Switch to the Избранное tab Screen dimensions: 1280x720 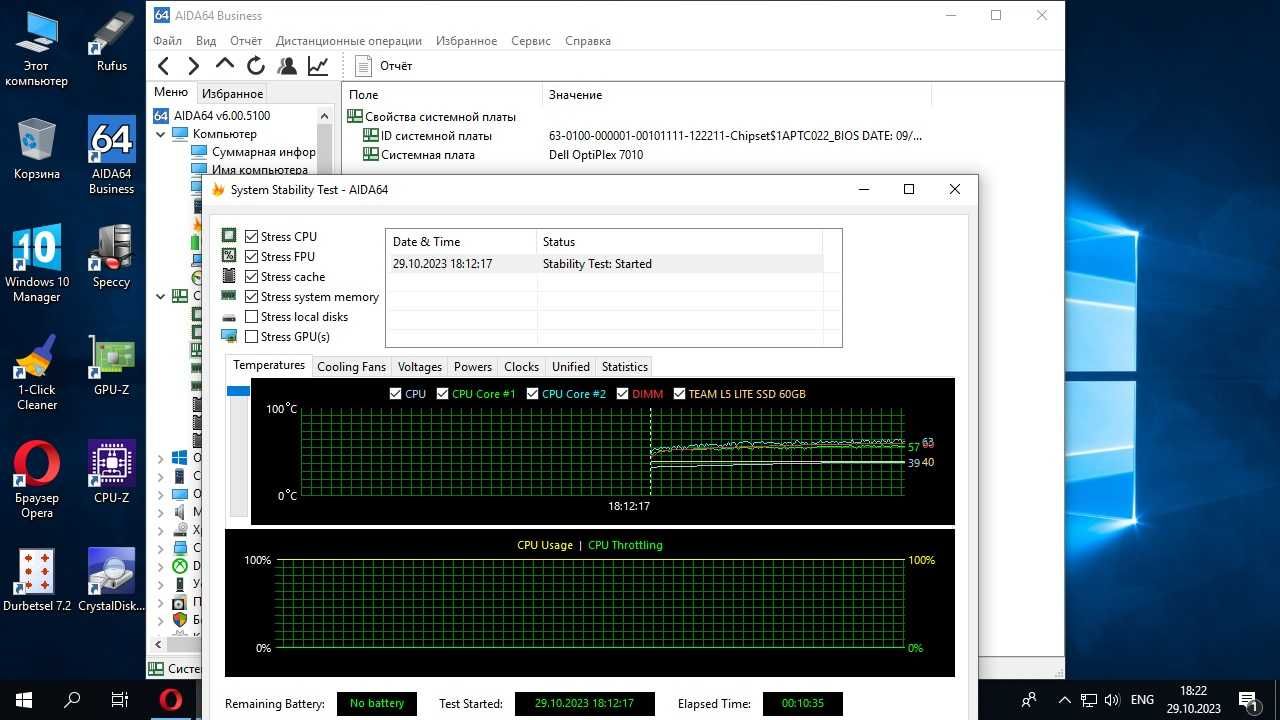(x=232, y=93)
